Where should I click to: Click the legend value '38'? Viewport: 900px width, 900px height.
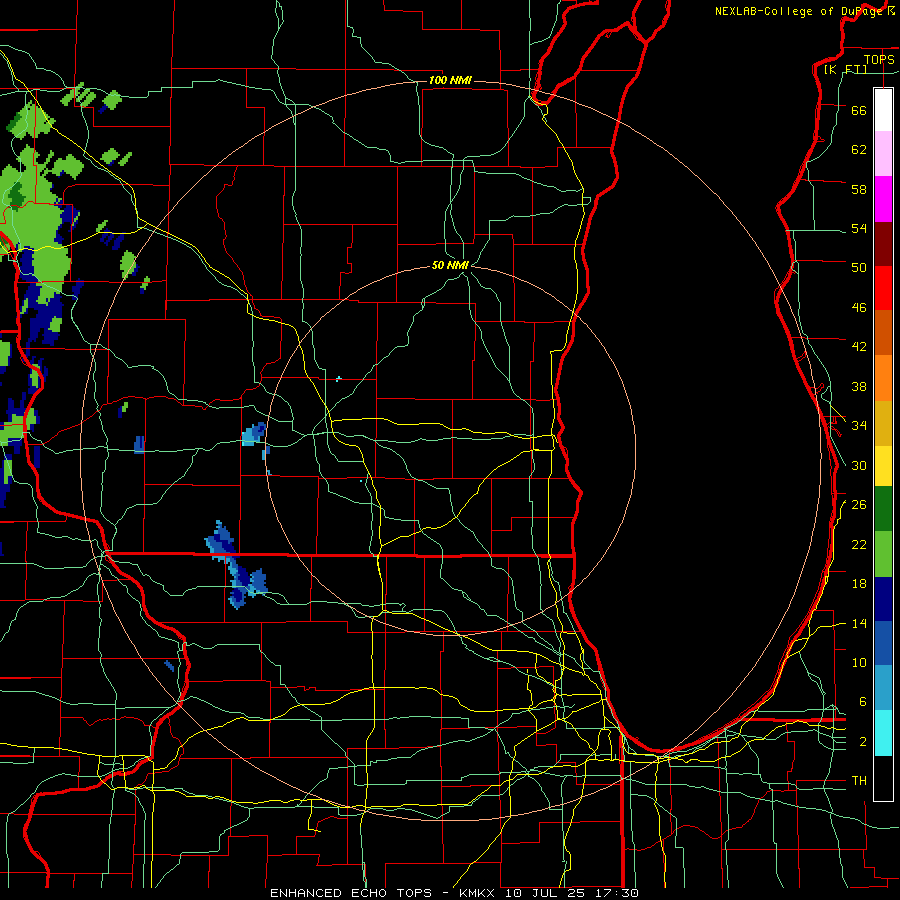tap(859, 386)
